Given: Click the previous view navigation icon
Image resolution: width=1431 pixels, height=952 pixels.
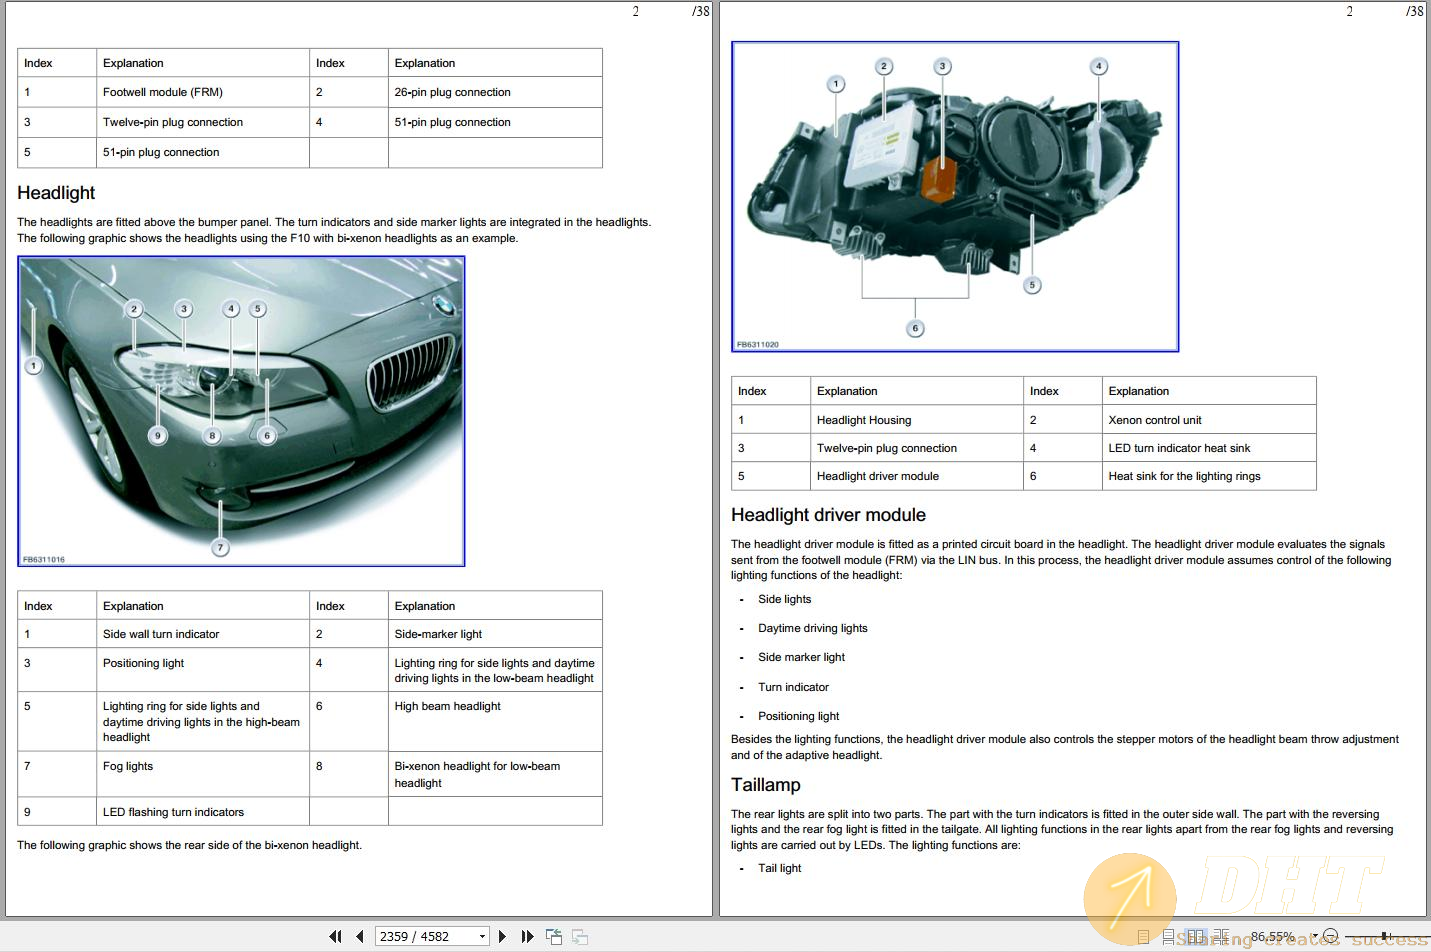Looking at the screenshot, I should [554, 937].
